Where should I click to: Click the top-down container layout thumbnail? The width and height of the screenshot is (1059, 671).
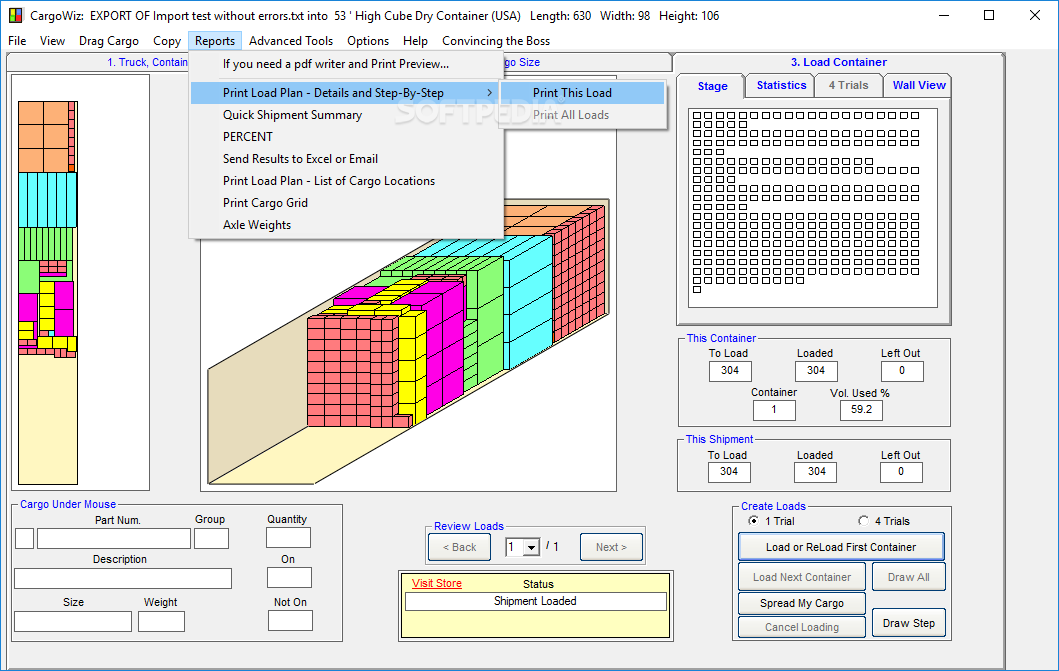47,292
